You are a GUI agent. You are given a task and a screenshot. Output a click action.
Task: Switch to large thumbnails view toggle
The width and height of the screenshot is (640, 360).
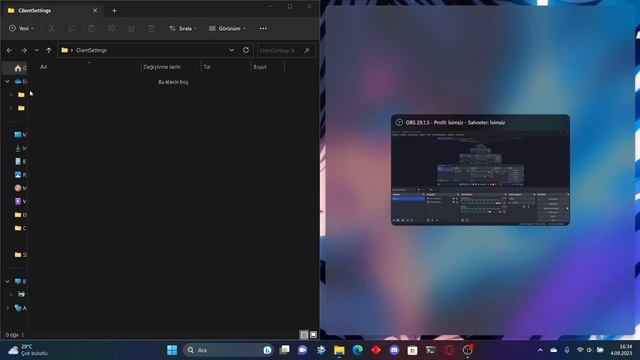pos(313,335)
